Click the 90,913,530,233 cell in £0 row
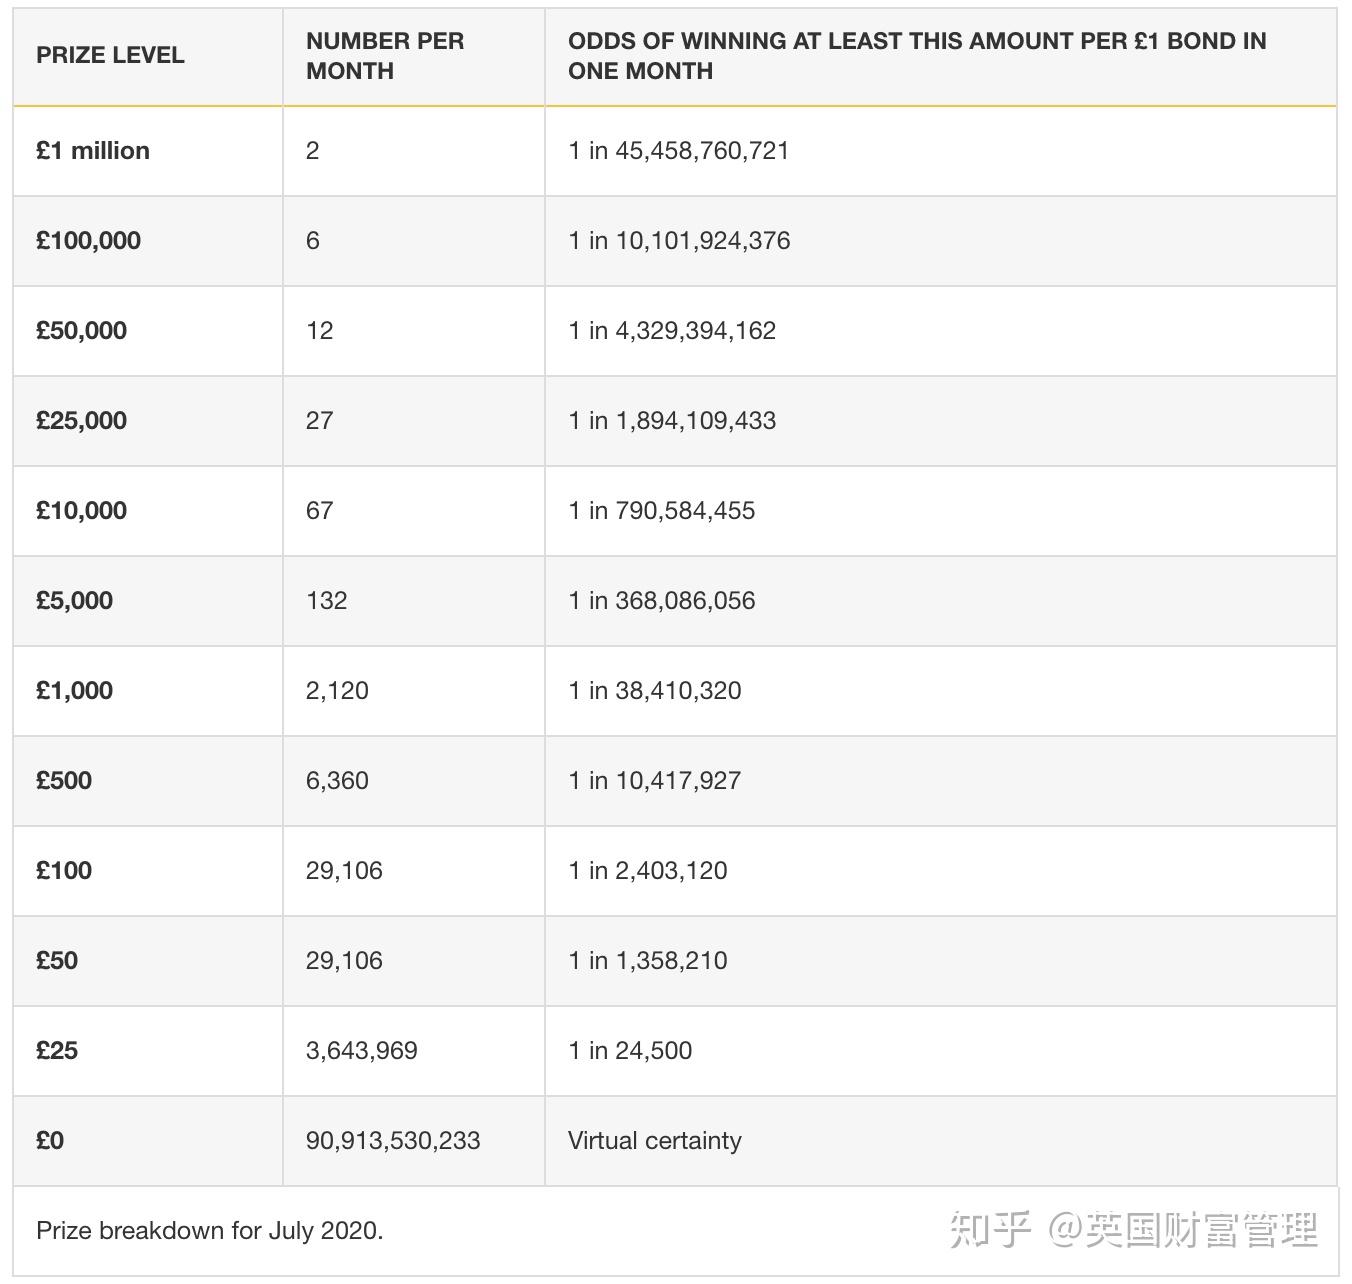 [x=394, y=1140]
